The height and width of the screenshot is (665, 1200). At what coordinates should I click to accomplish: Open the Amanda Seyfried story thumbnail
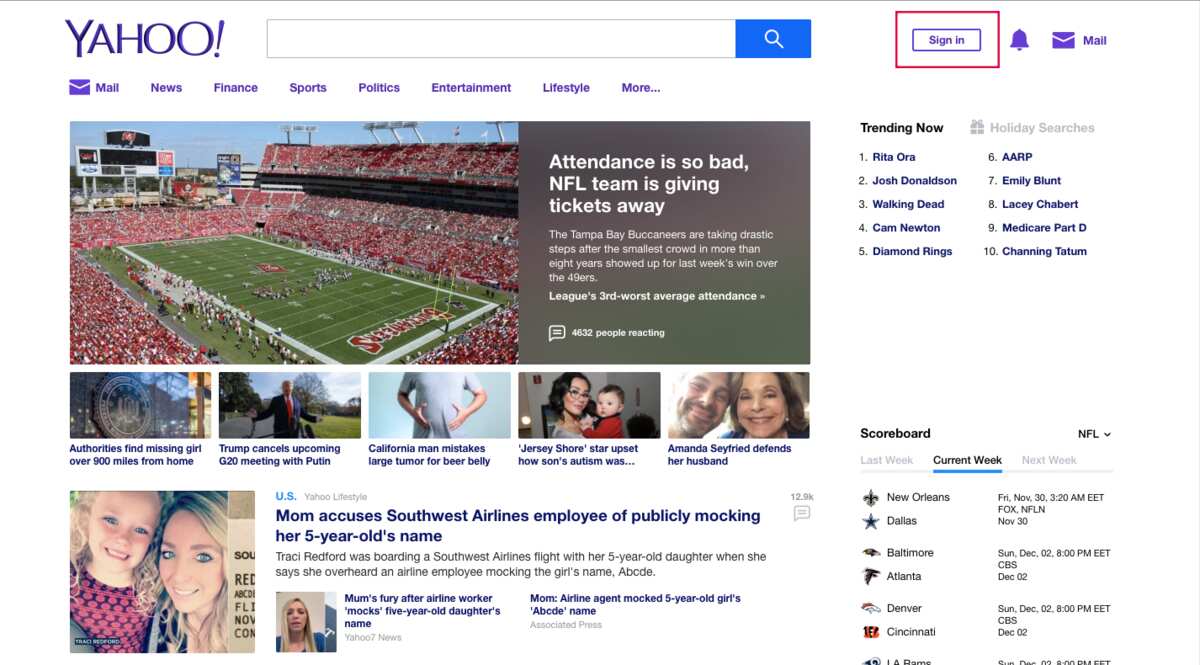[x=739, y=405]
